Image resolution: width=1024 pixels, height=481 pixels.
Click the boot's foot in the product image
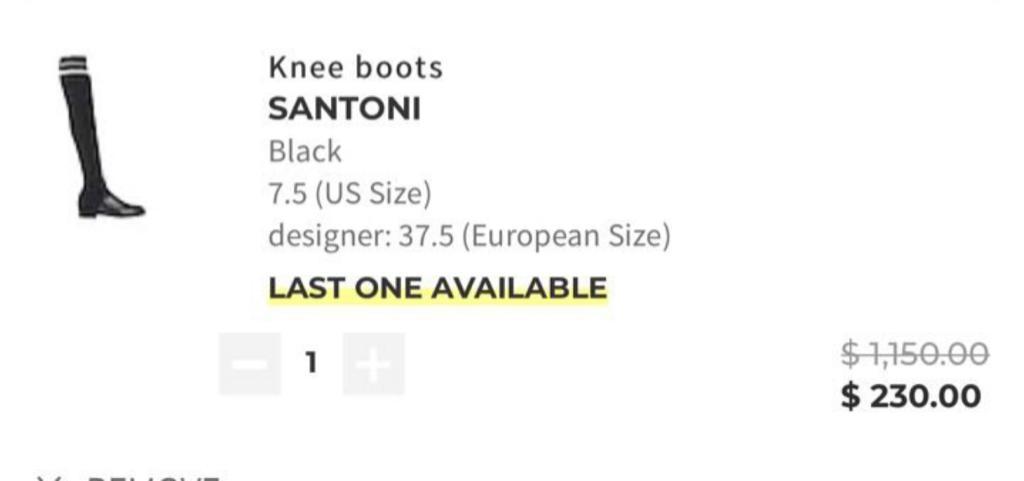115,206
